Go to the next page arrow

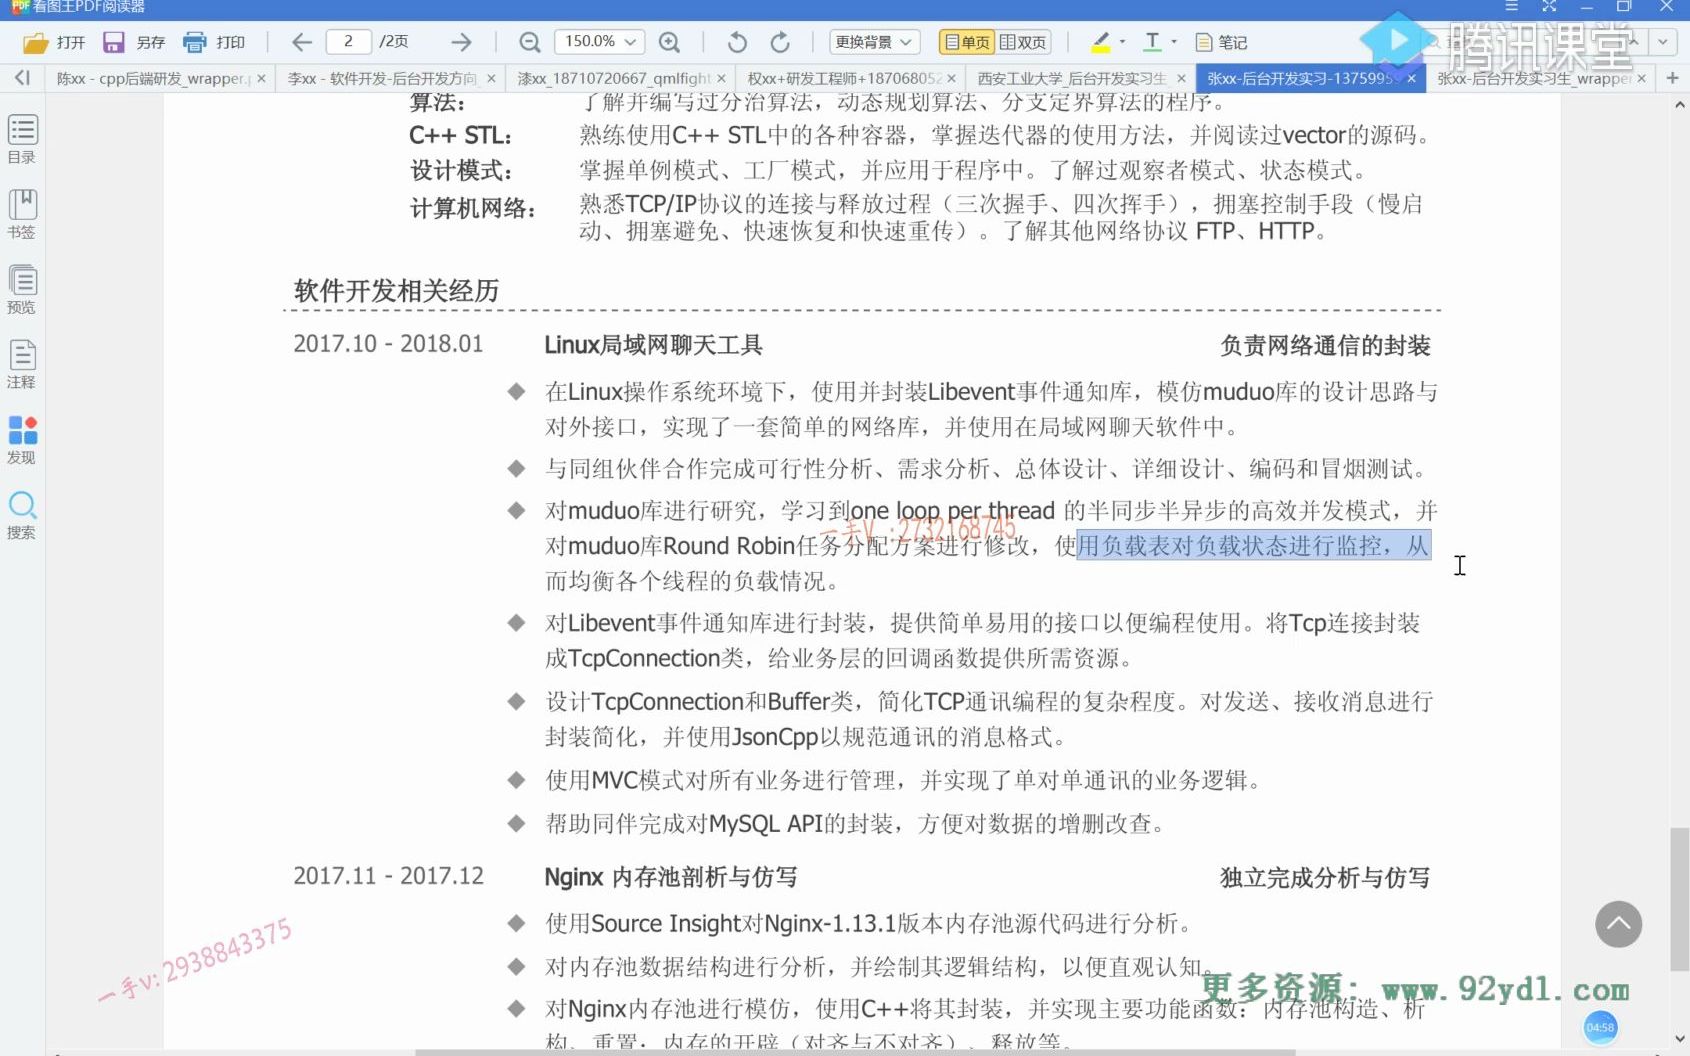pyautogui.click(x=461, y=42)
